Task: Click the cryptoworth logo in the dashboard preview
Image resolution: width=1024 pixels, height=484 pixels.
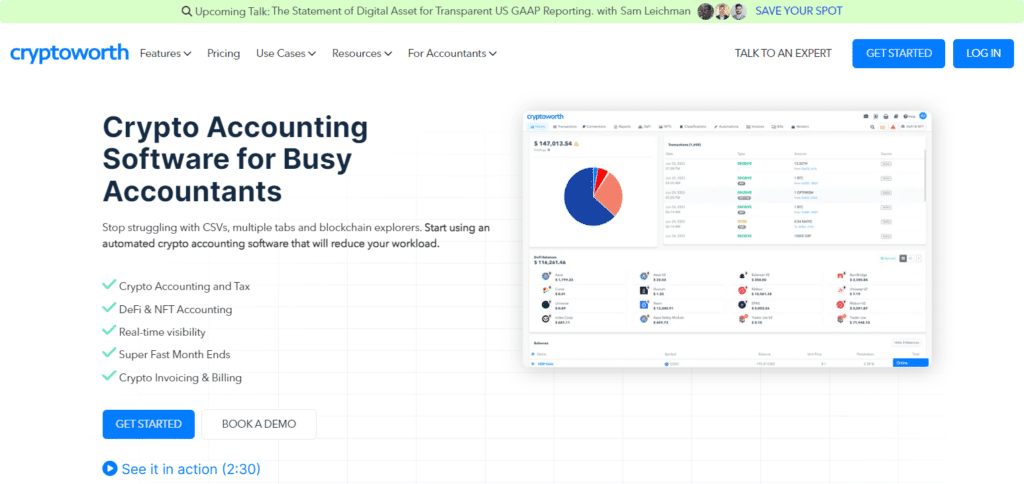Action: point(545,117)
